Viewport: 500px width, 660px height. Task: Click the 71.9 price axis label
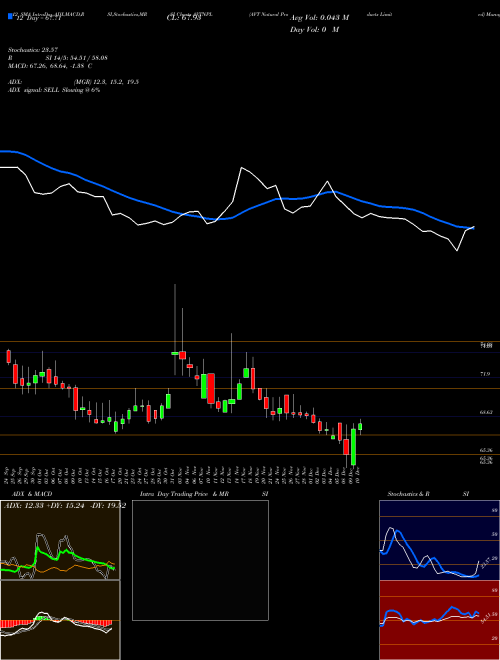(484, 374)
